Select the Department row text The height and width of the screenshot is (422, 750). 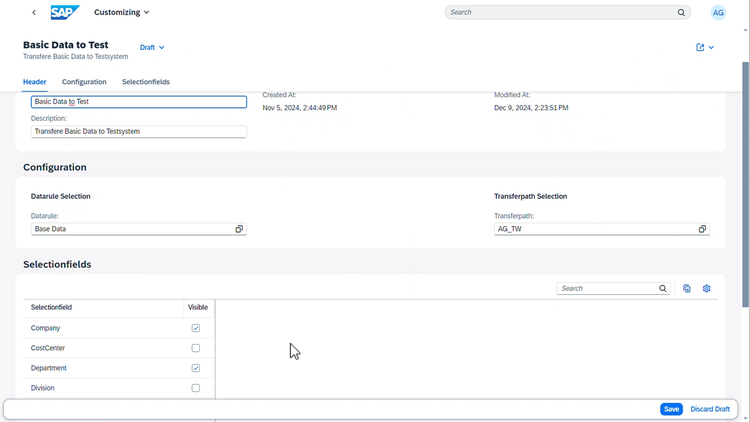[x=49, y=368]
